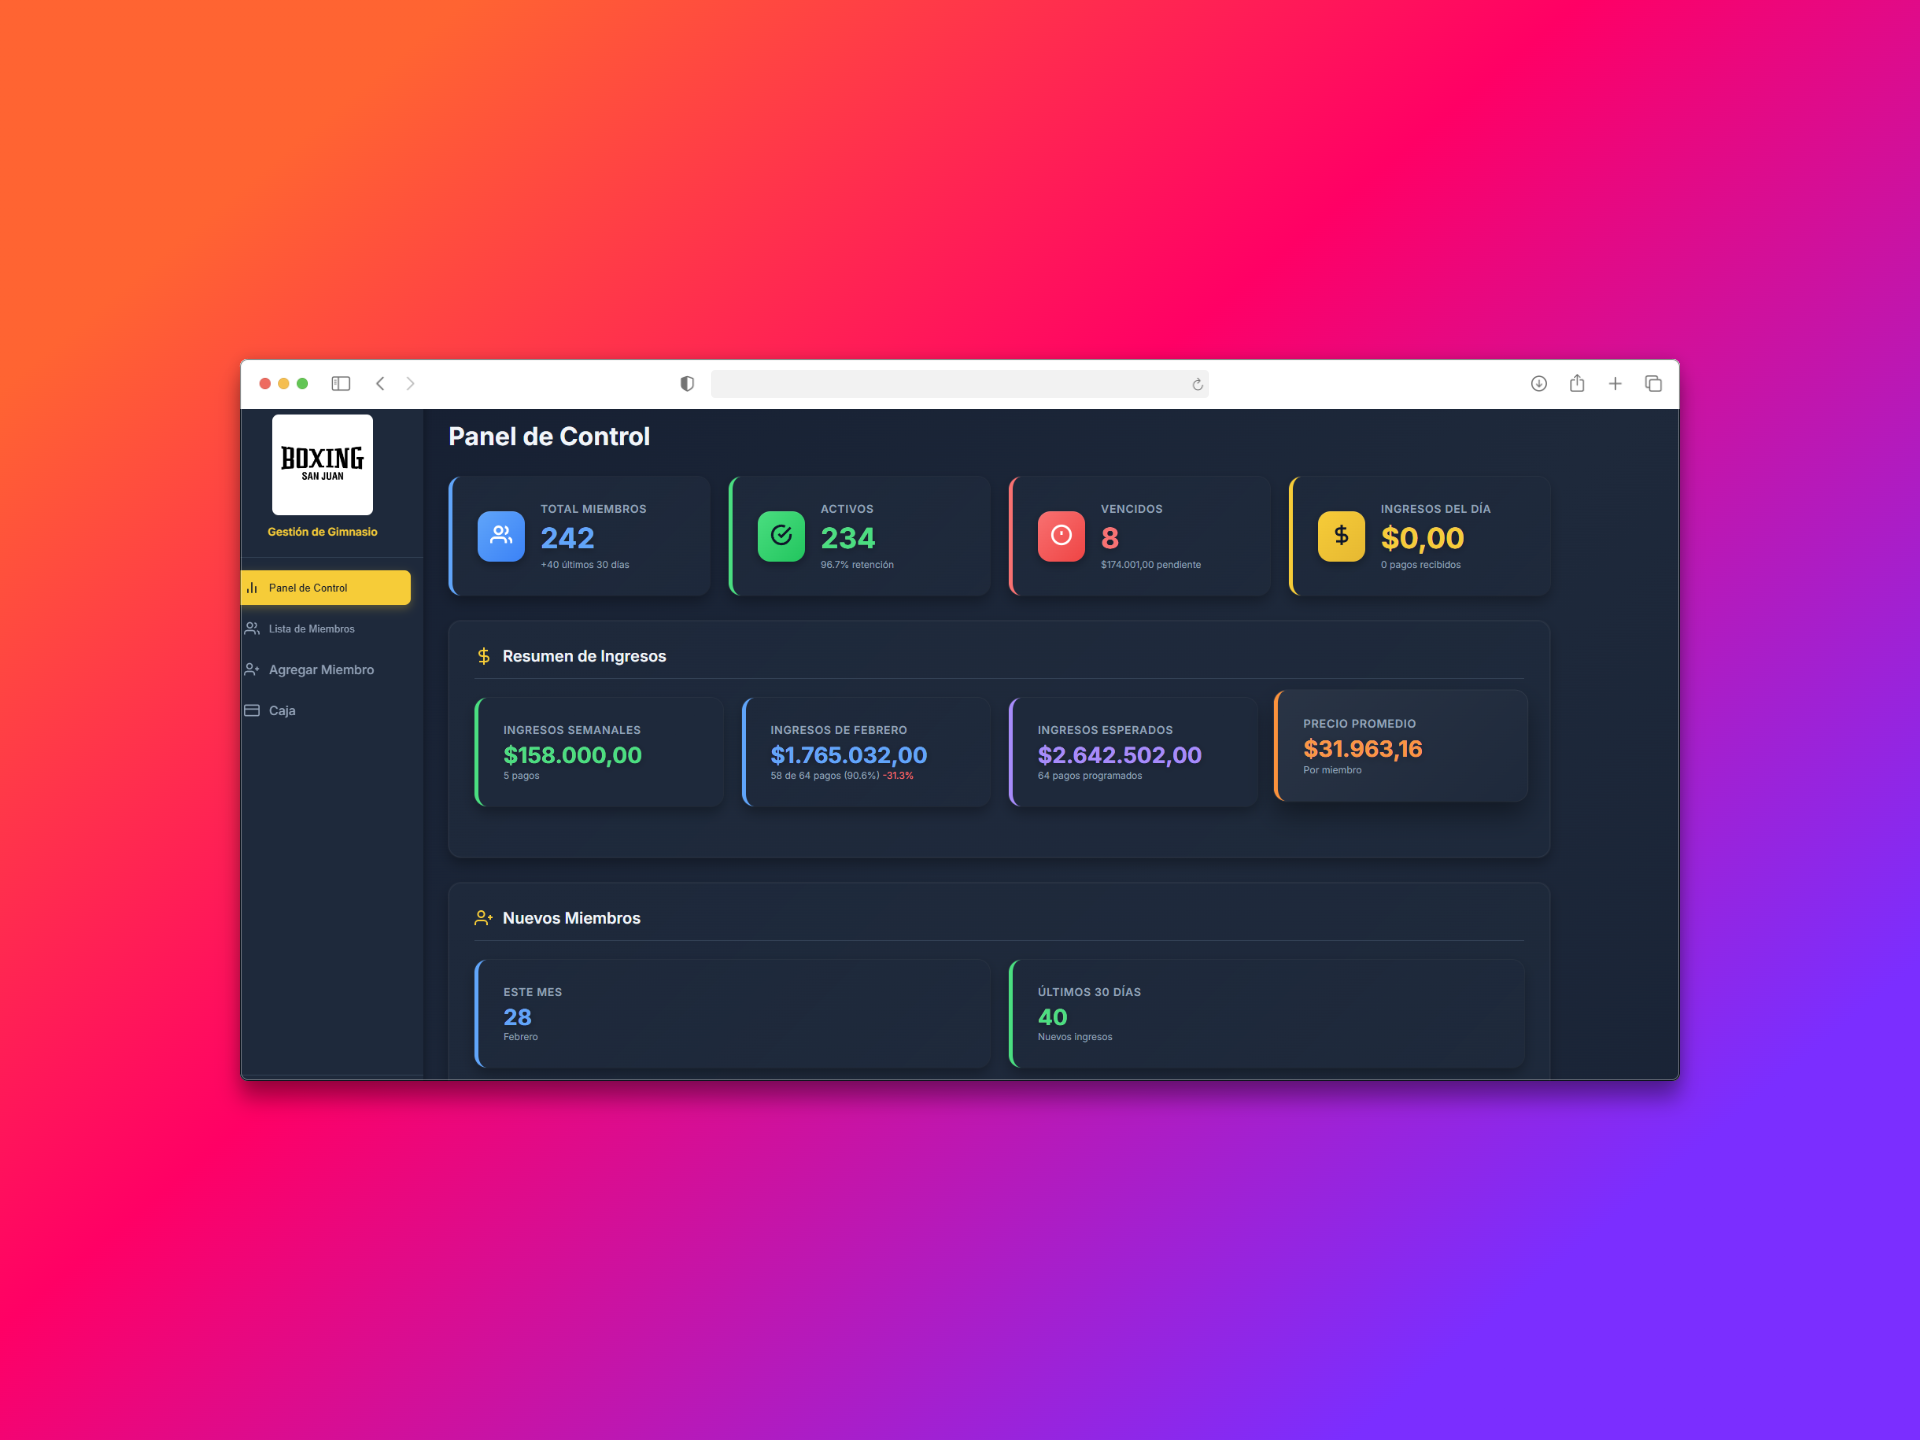
Task: Click the privacy shield icon
Action: pyautogui.click(x=687, y=384)
